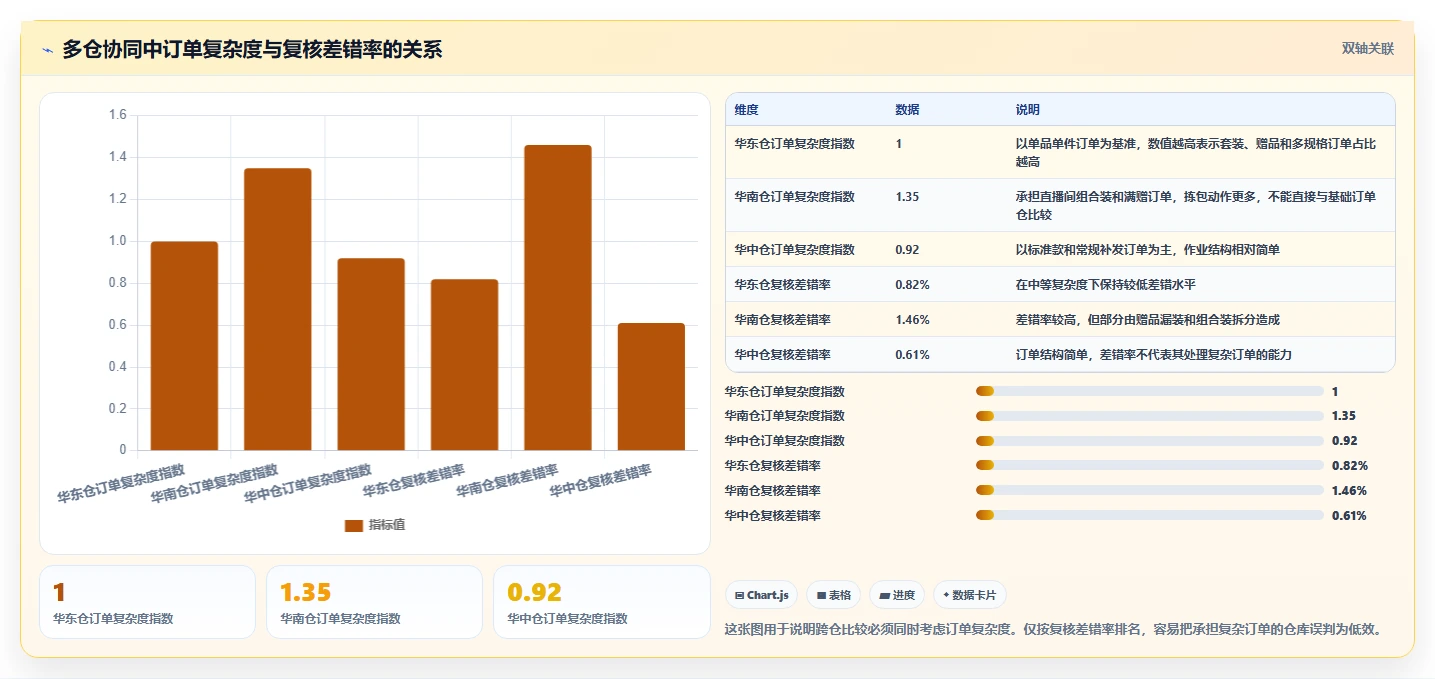The image size is (1435, 679).
Task: Click the 华中仓订单复杂度指数 bar in chart
Action: pyautogui.click(x=371, y=354)
